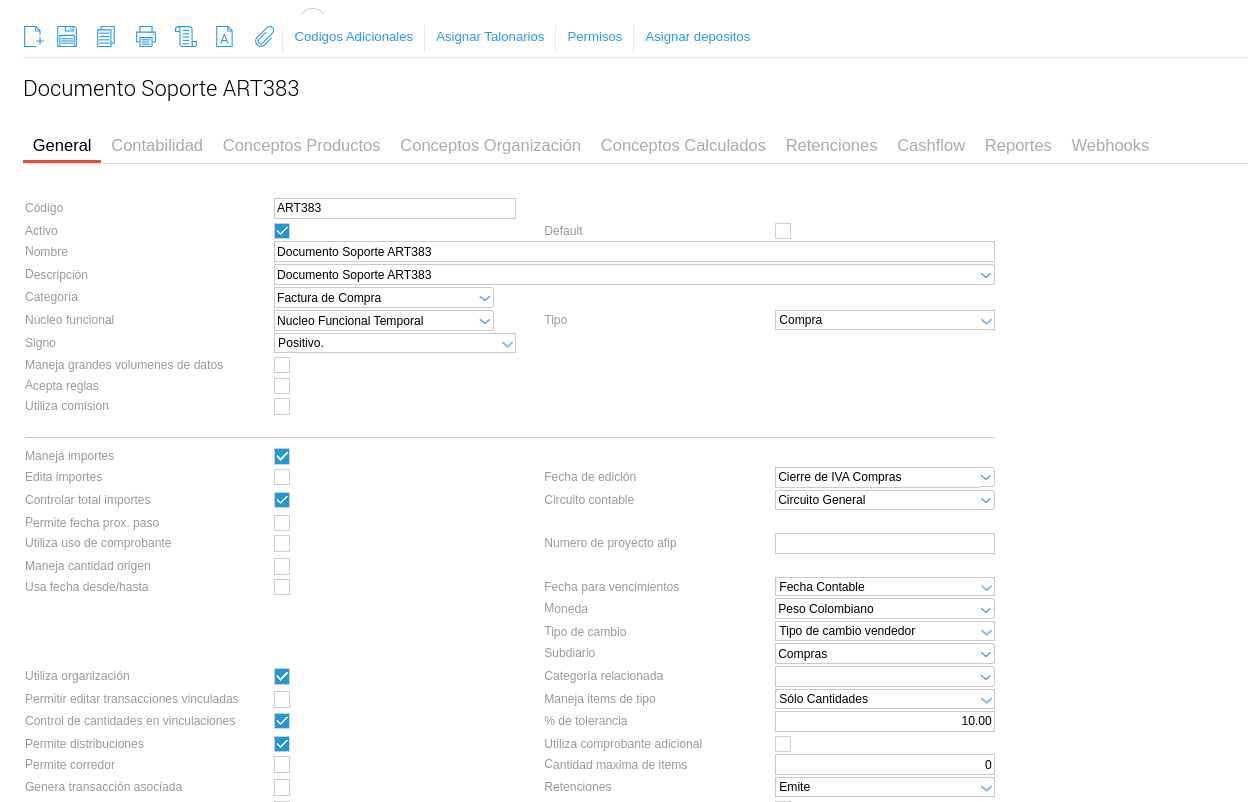Screen dimensions: 1248x802
Task: Click the save floppy disk icon
Action: [x=67, y=37]
